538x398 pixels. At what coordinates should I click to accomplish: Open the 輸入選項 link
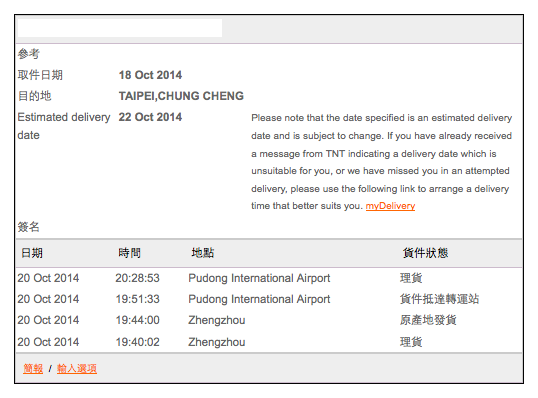[77, 368]
